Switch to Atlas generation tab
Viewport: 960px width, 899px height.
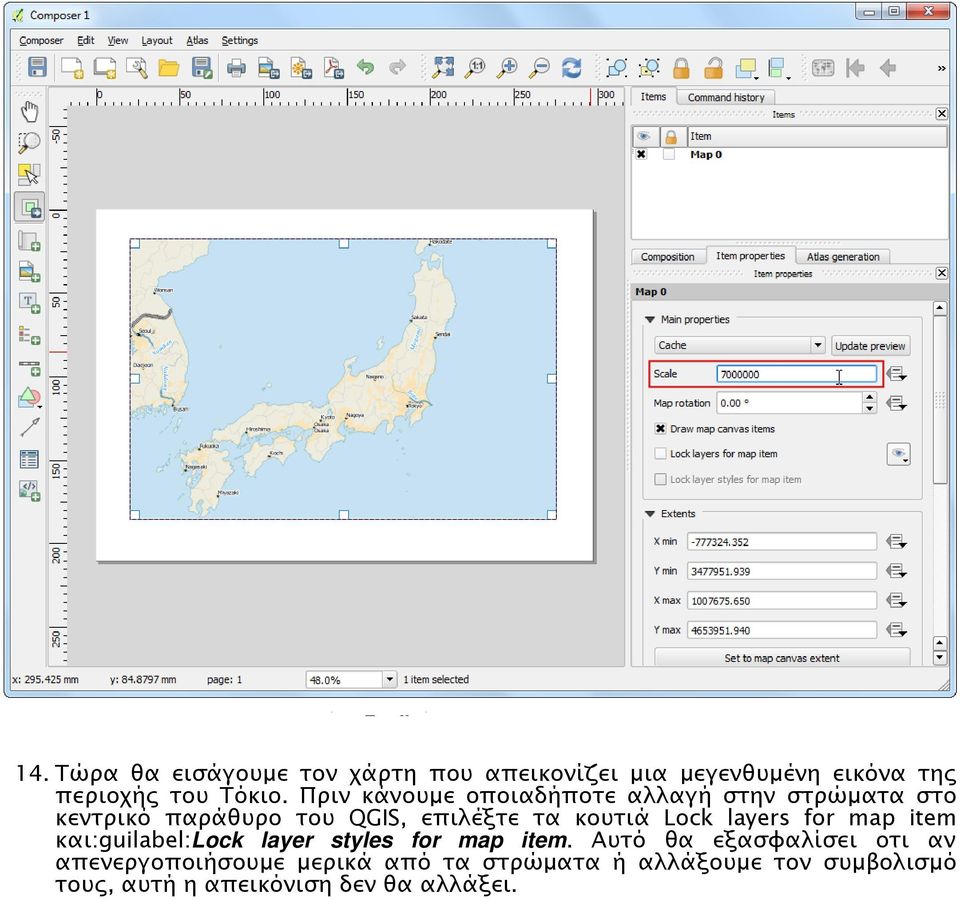(842, 257)
